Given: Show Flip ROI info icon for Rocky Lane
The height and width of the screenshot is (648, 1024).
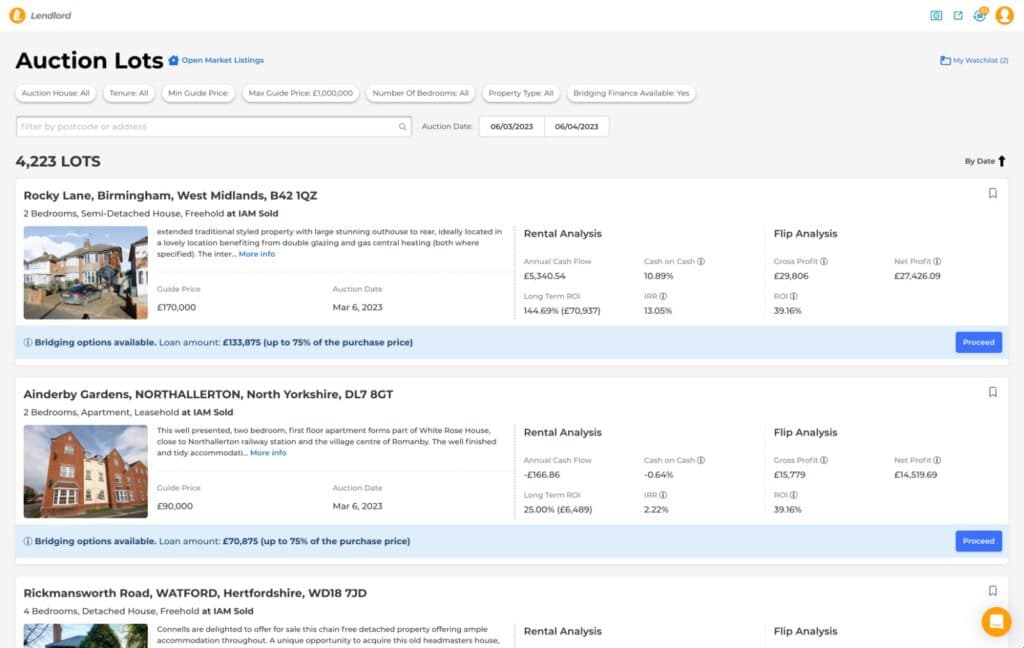Looking at the screenshot, I should (x=793, y=296).
